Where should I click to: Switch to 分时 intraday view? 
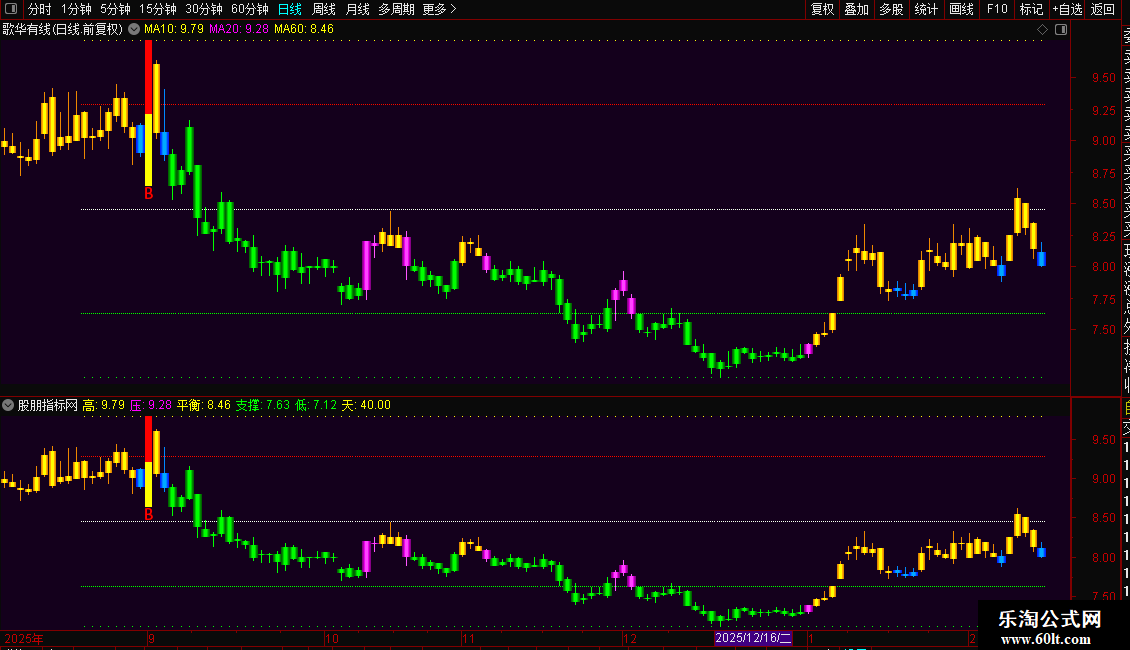pos(40,9)
